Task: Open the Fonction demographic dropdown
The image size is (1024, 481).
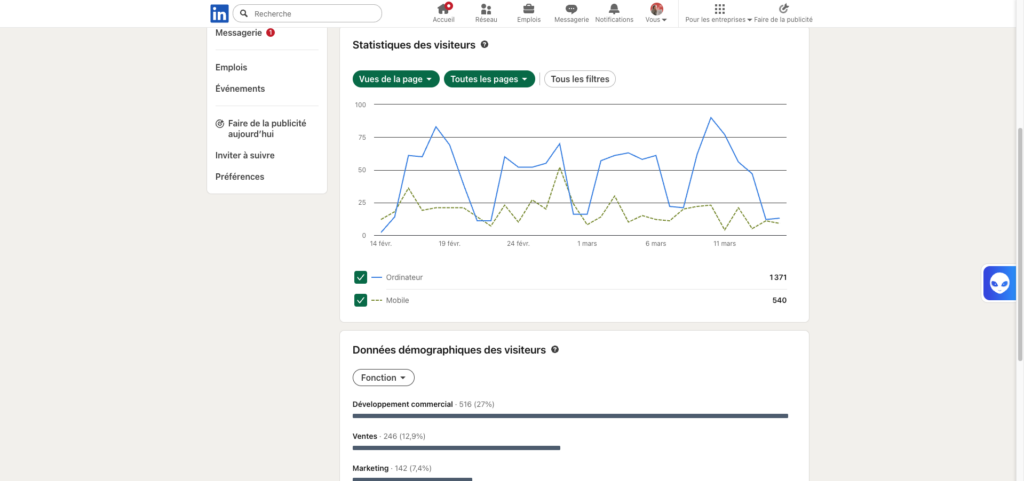Action: click(x=383, y=378)
